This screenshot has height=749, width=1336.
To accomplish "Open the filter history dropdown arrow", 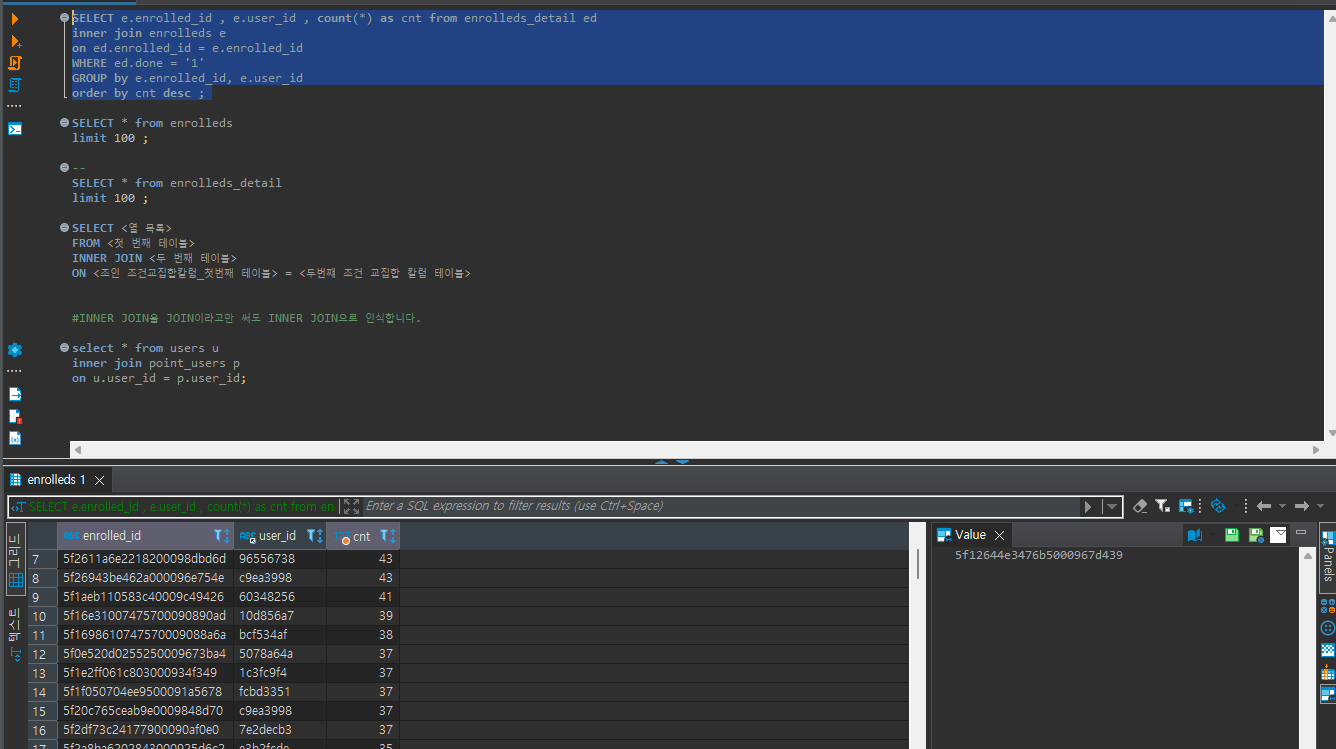I will [1111, 506].
